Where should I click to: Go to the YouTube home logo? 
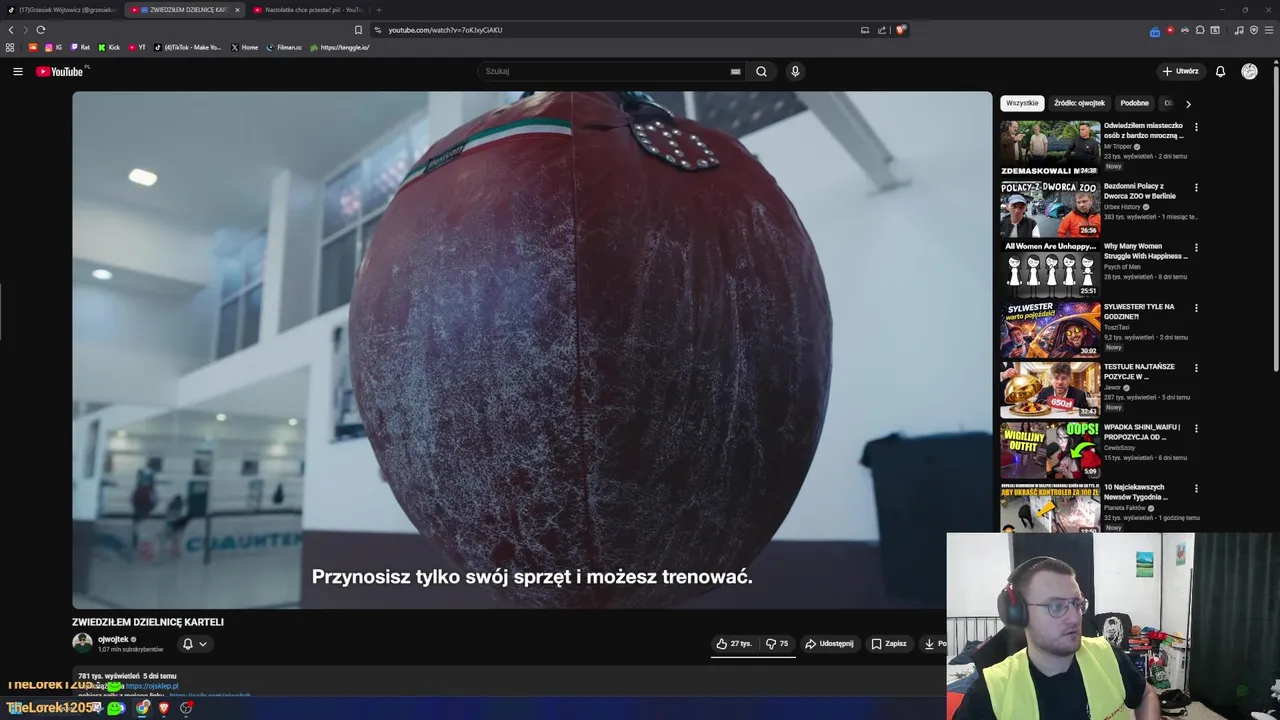point(60,71)
